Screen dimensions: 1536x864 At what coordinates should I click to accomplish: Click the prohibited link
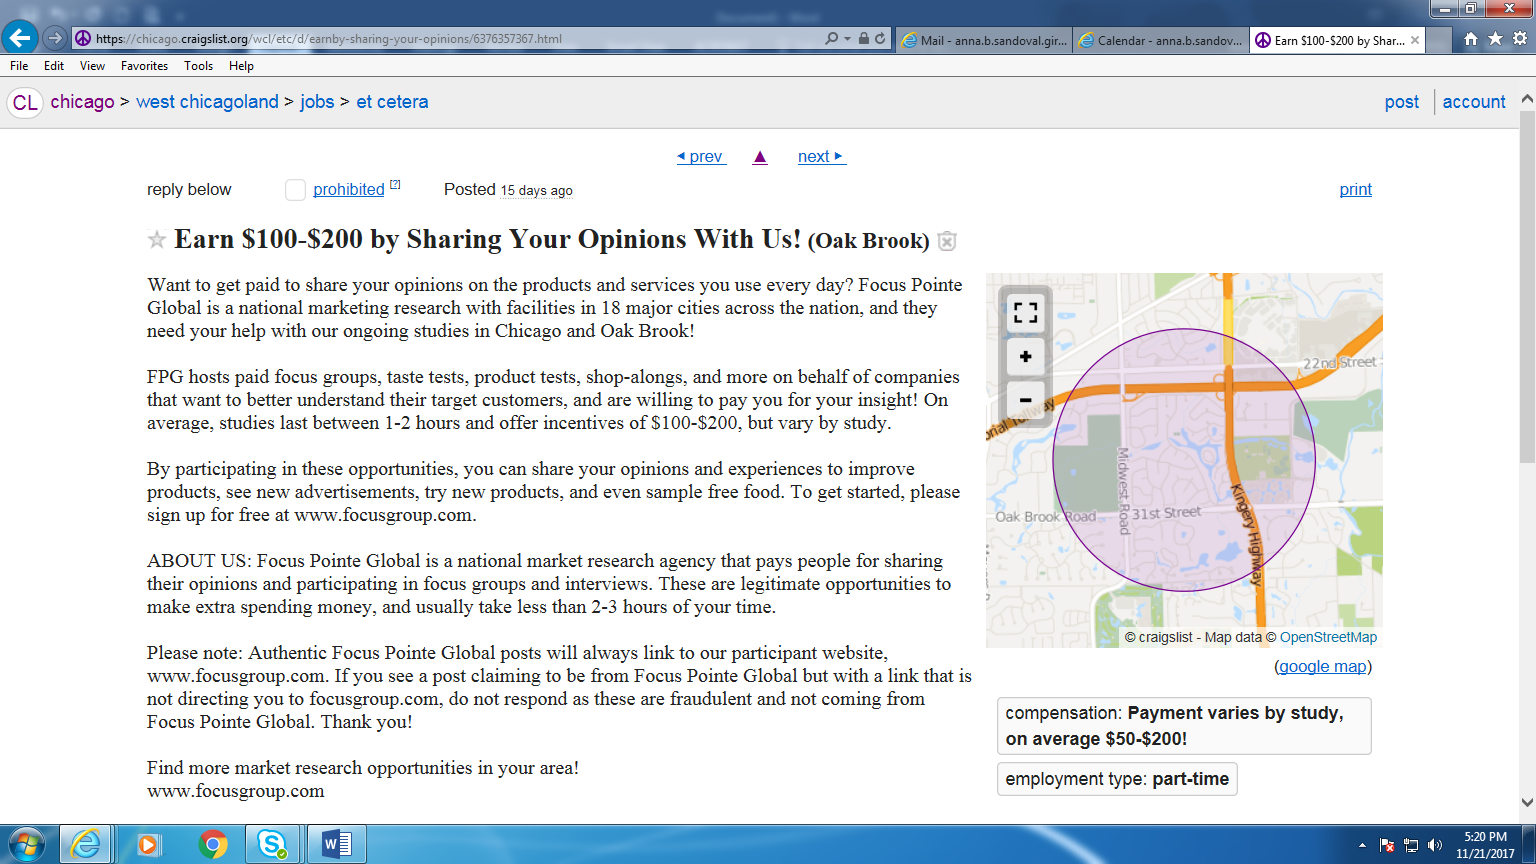click(349, 190)
